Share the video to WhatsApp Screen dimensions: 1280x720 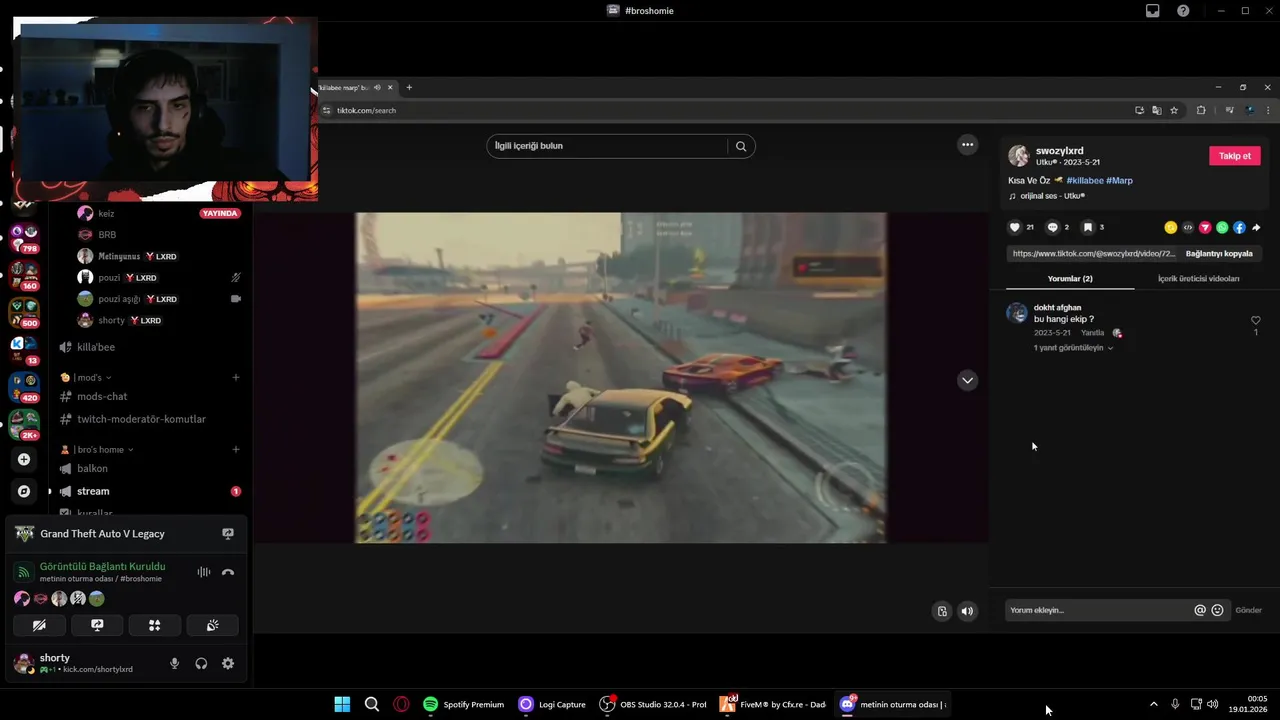1222,228
